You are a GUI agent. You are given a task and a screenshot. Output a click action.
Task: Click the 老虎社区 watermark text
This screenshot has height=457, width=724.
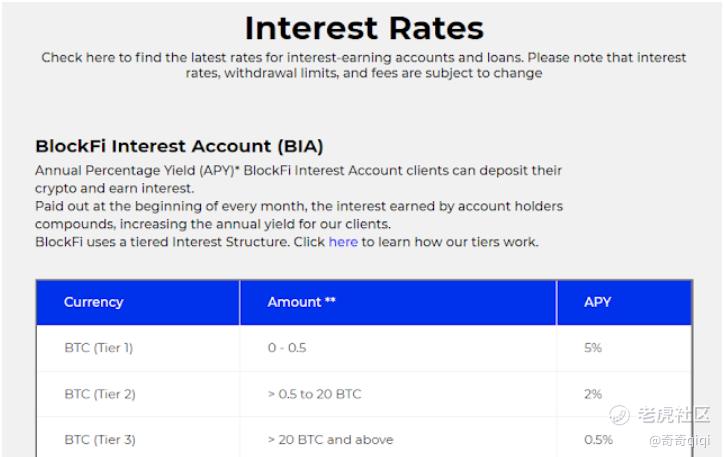point(674,415)
